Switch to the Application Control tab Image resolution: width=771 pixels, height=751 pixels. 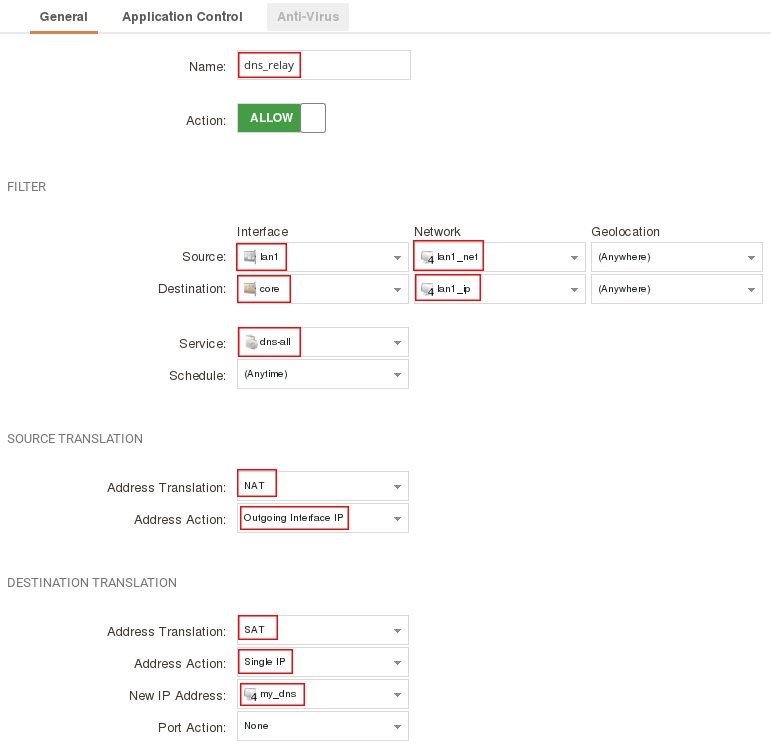pyautogui.click(x=182, y=17)
